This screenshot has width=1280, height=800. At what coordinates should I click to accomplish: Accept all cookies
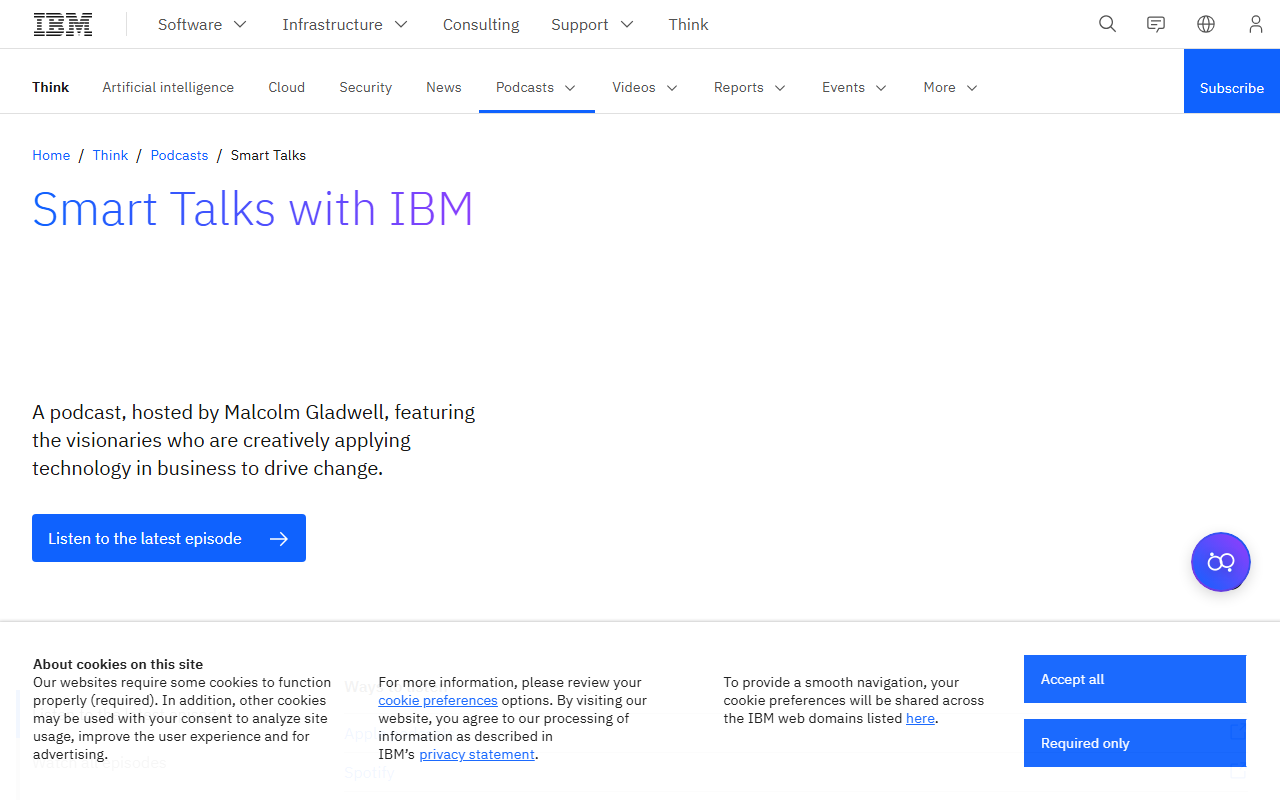click(1135, 679)
